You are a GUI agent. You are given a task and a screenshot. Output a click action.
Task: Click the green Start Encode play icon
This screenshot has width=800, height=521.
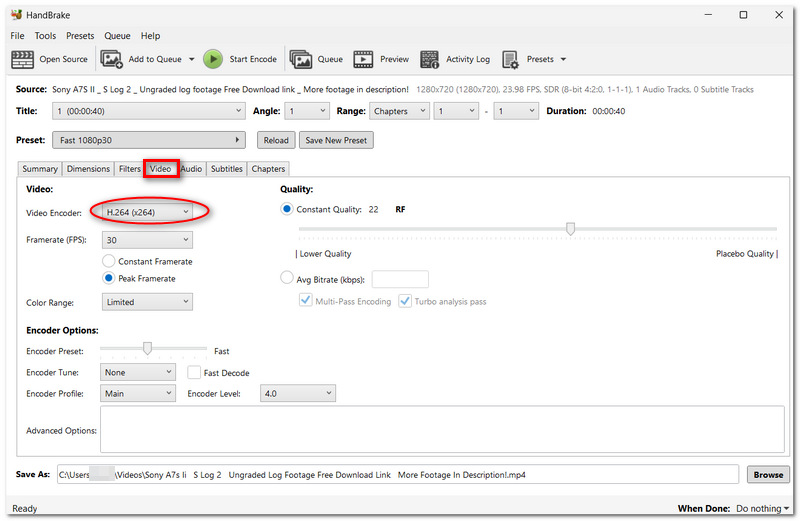[x=213, y=59]
